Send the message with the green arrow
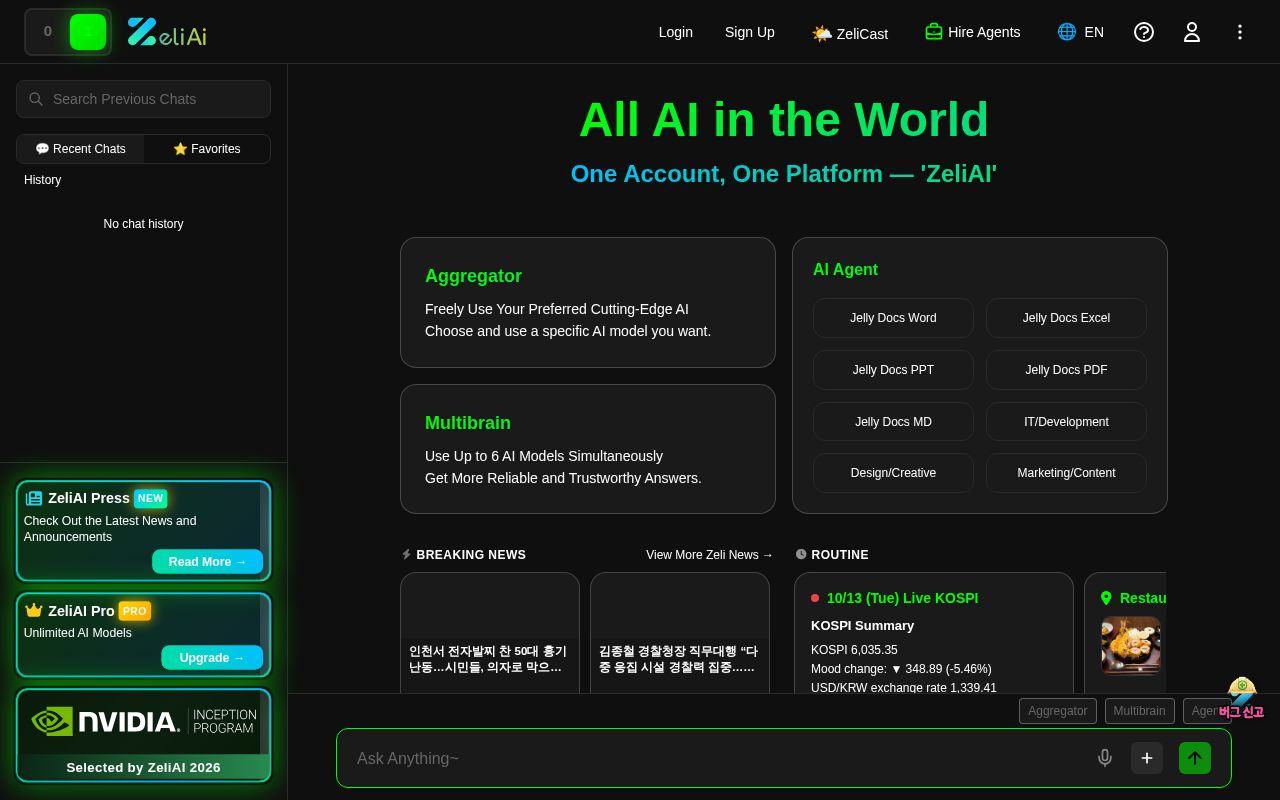The height and width of the screenshot is (800, 1280). tap(1195, 758)
